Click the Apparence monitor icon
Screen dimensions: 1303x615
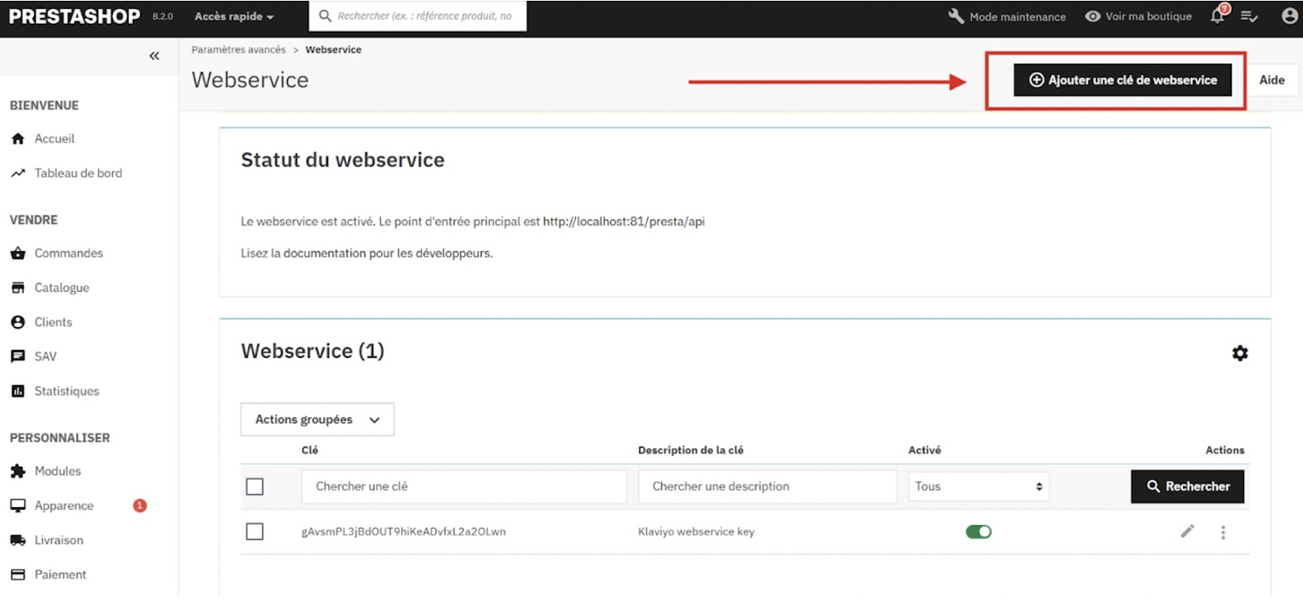click(18, 506)
